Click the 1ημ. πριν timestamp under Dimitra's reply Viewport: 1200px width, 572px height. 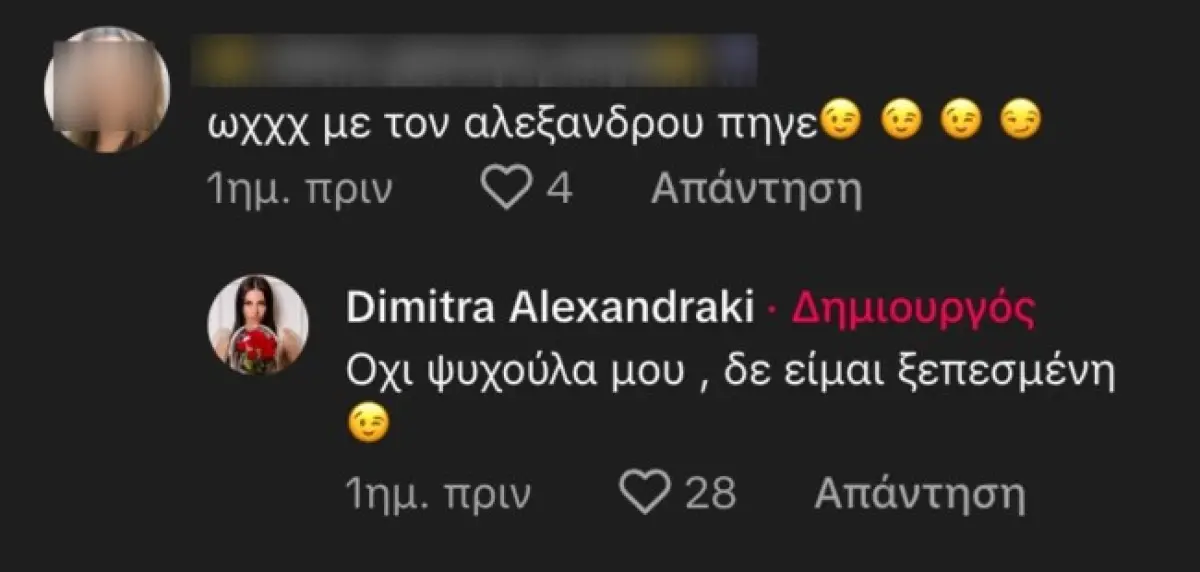point(438,492)
